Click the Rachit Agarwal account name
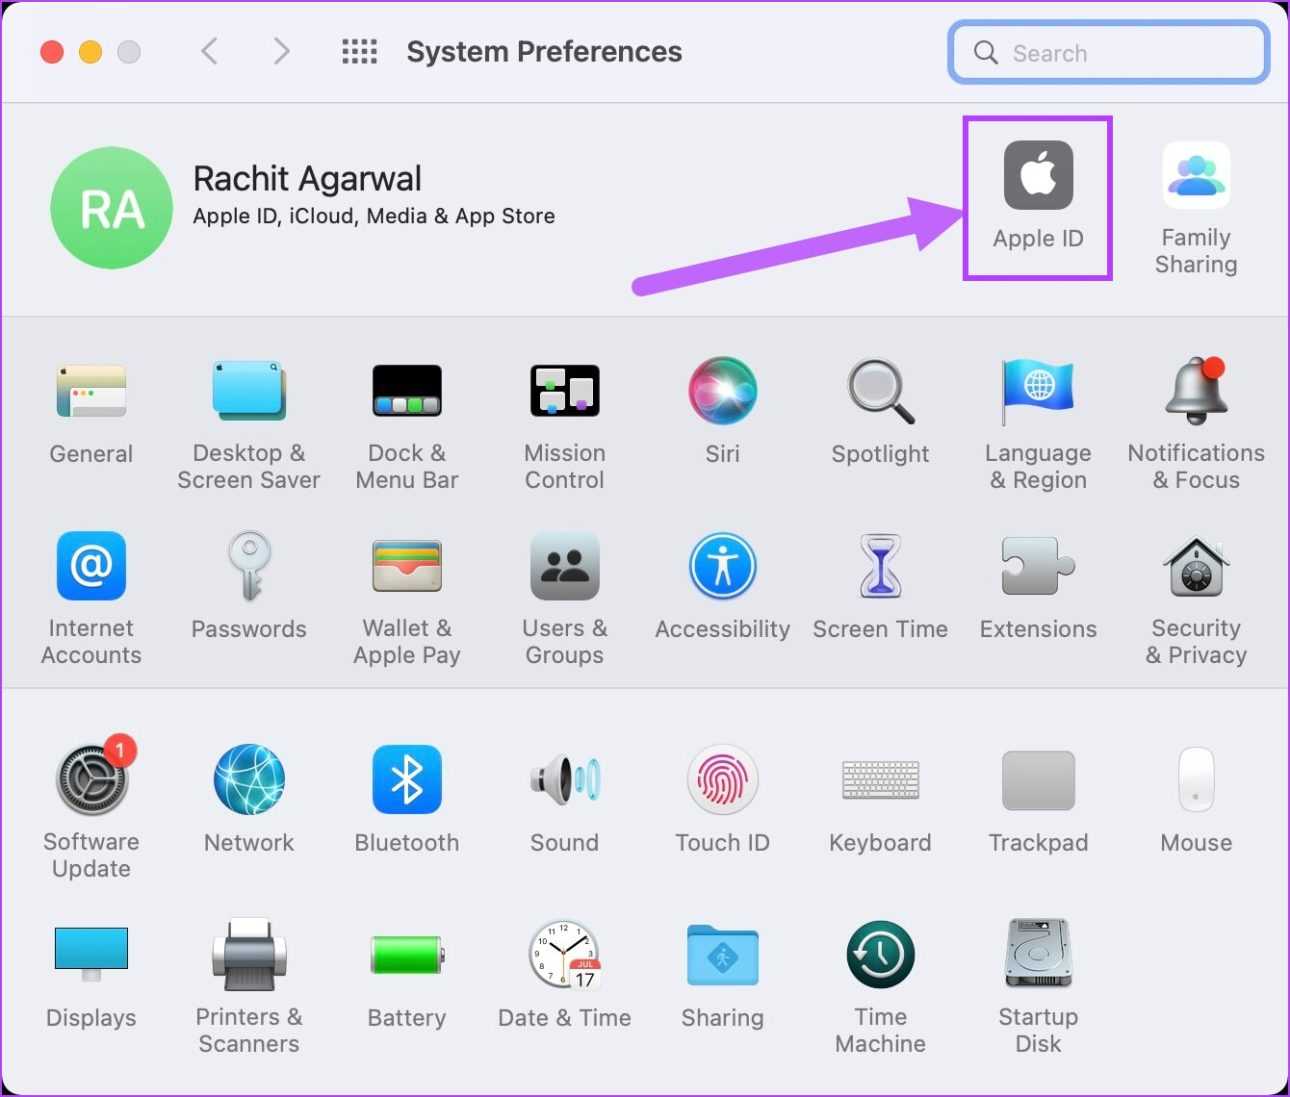The image size is (1290, 1097). [x=307, y=179]
